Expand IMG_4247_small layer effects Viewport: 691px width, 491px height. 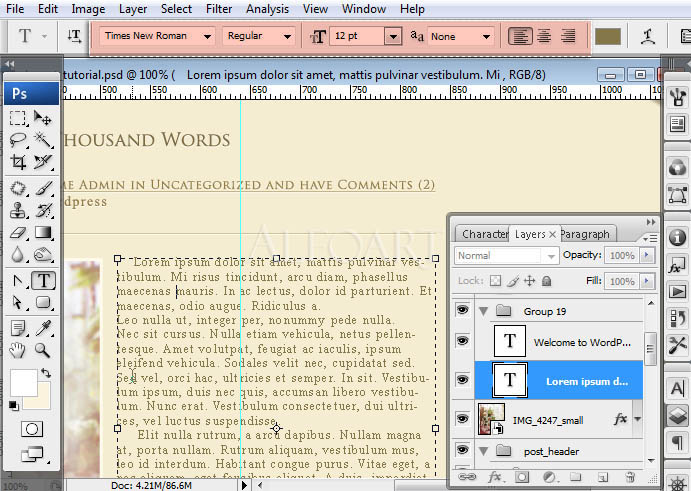tap(638, 419)
